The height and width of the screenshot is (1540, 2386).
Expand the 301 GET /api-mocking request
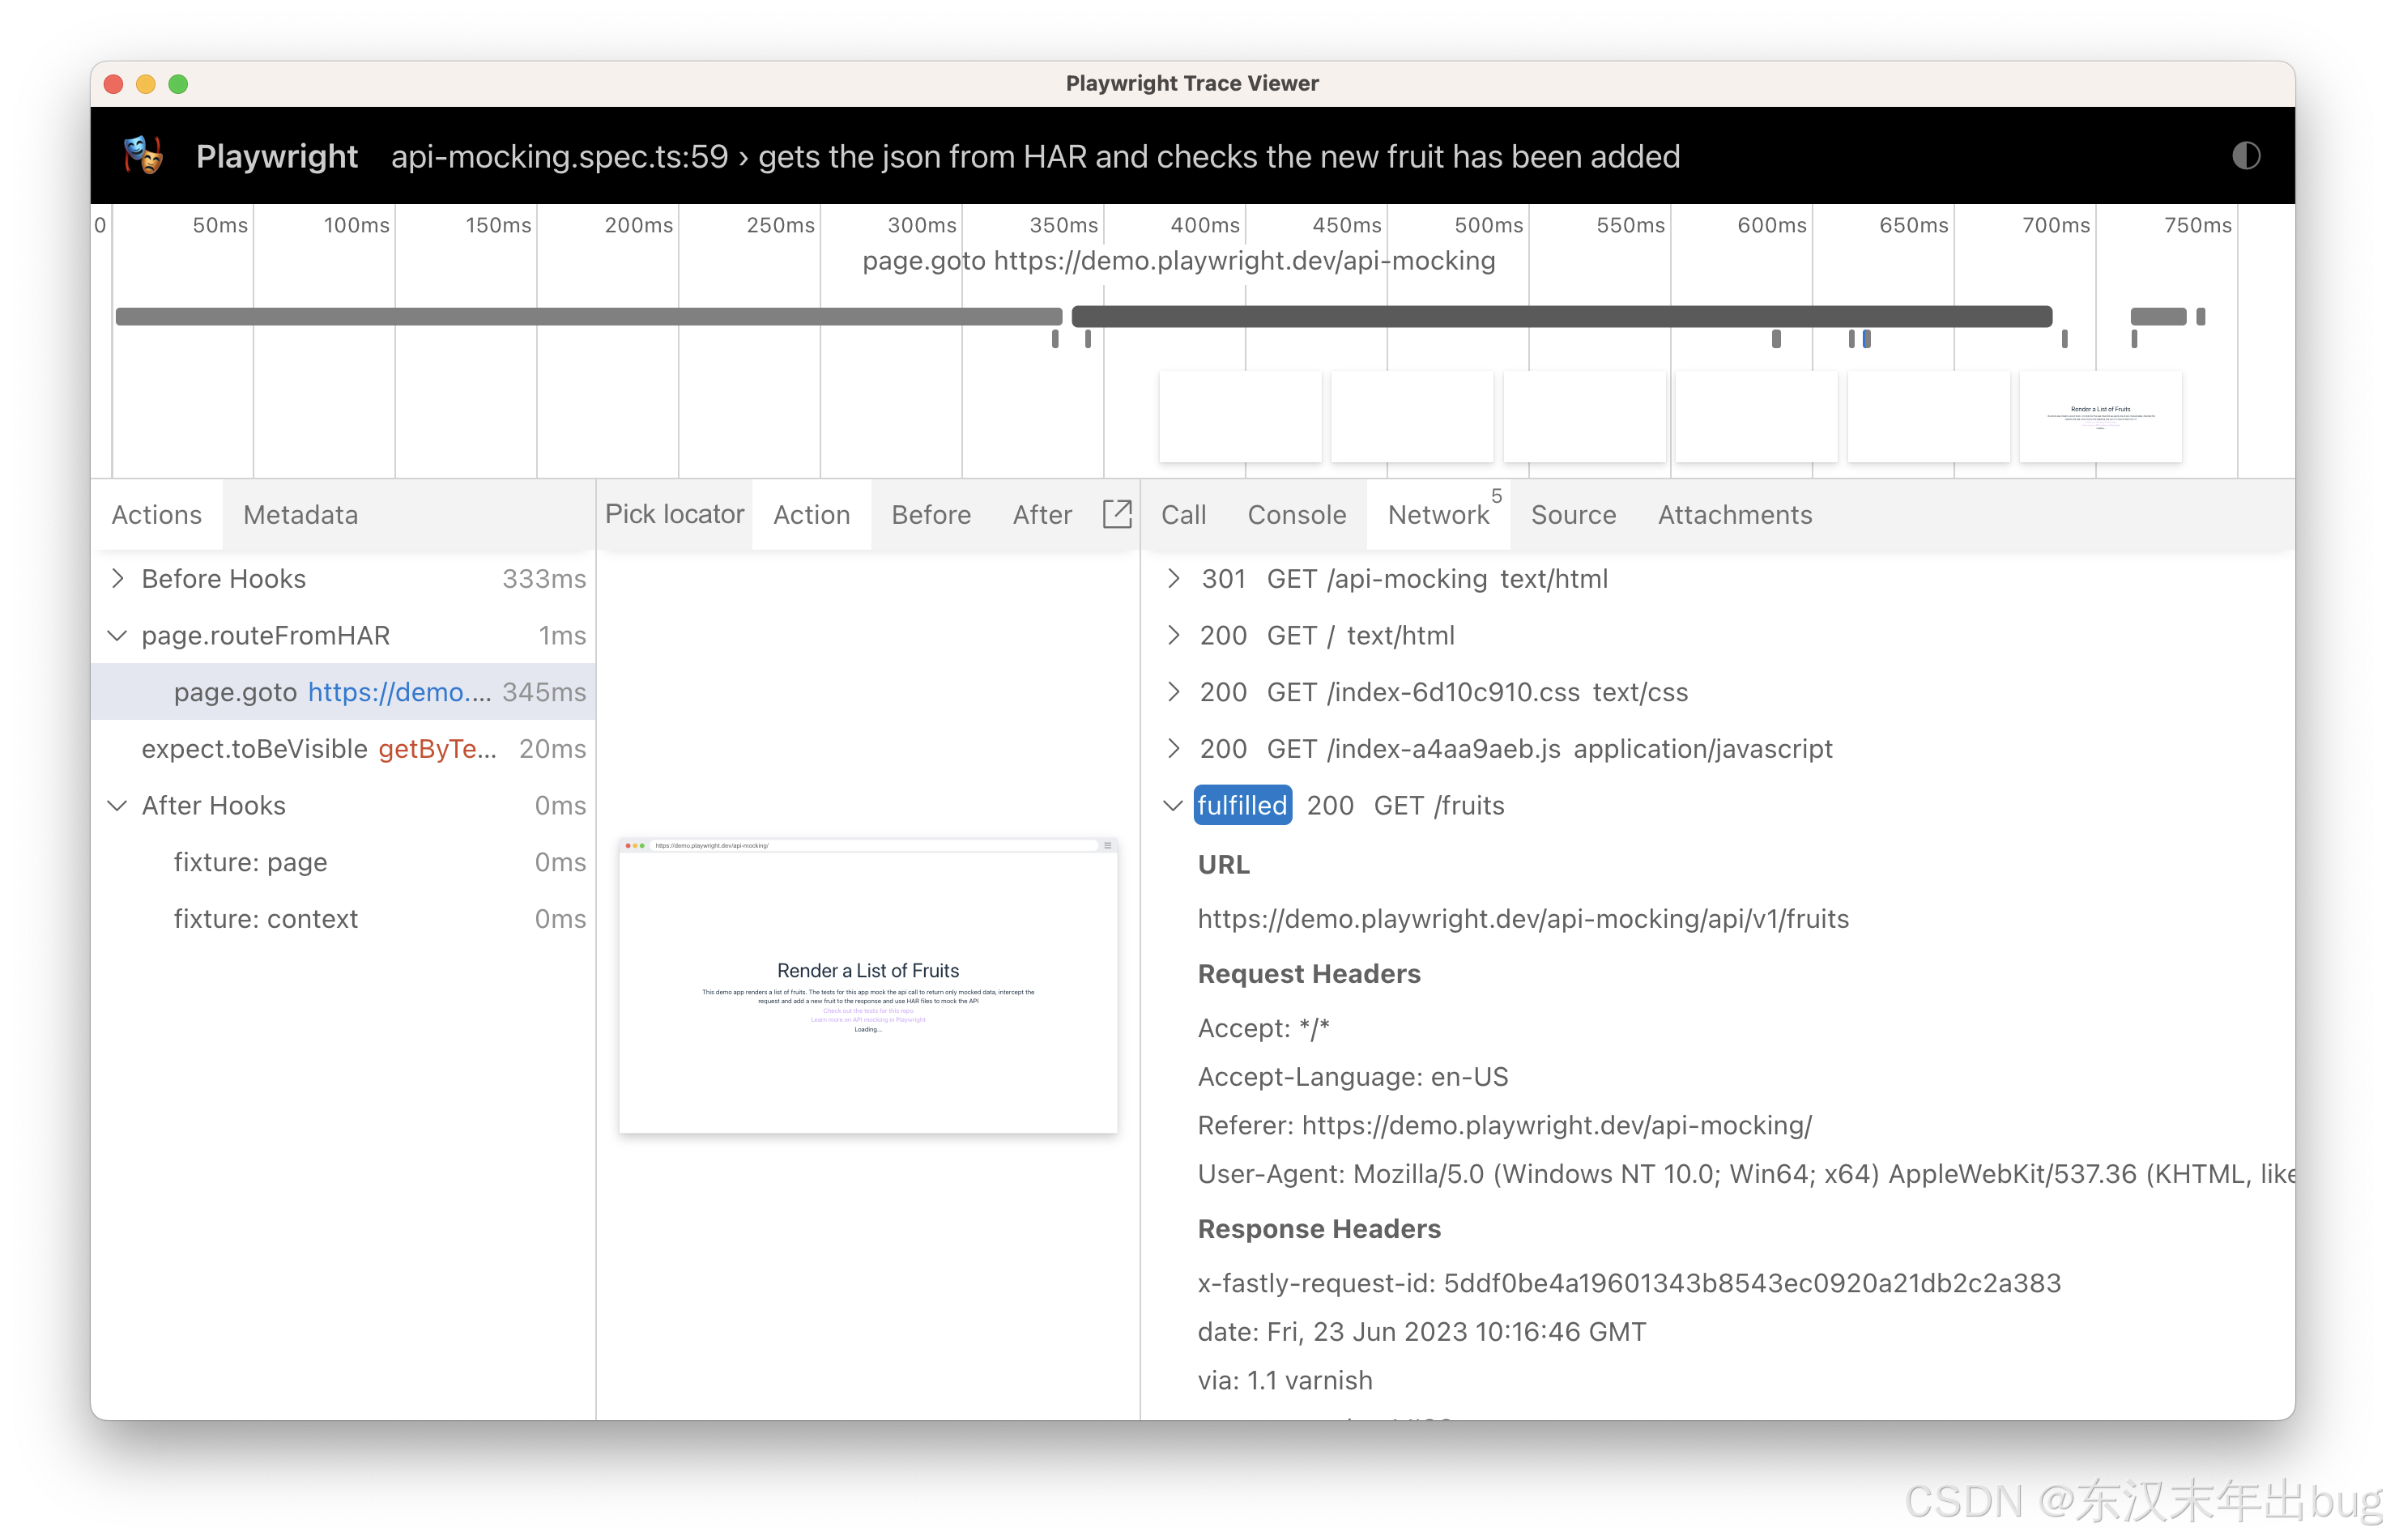(x=1173, y=578)
